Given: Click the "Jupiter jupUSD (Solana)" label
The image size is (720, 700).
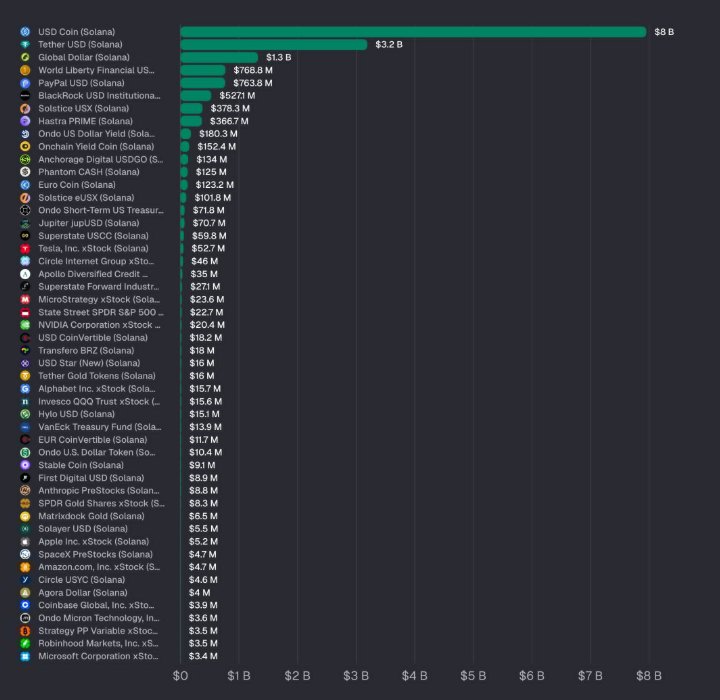Looking at the screenshot, I should [89, 223].
